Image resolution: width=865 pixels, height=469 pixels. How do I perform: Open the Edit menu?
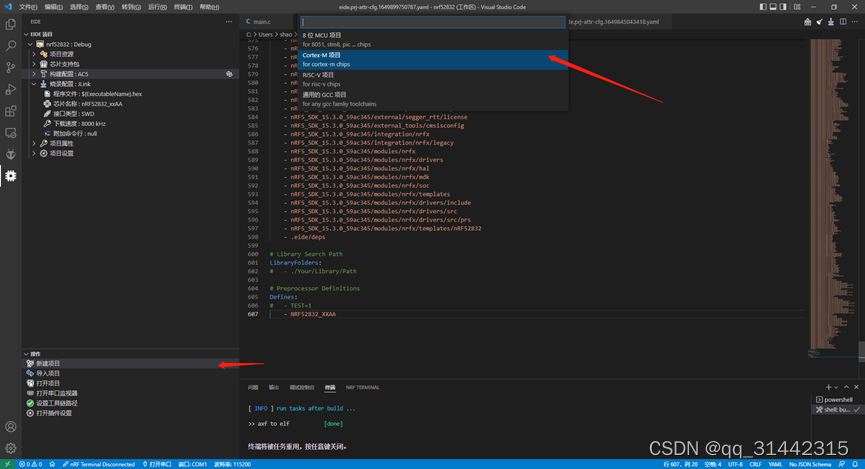click(54, 7)
